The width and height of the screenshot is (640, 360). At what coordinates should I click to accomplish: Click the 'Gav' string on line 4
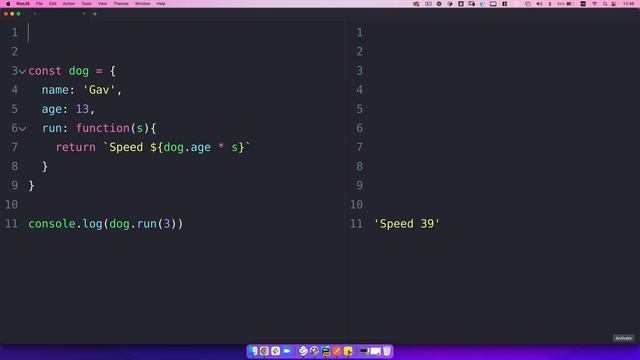pos(99,90)
